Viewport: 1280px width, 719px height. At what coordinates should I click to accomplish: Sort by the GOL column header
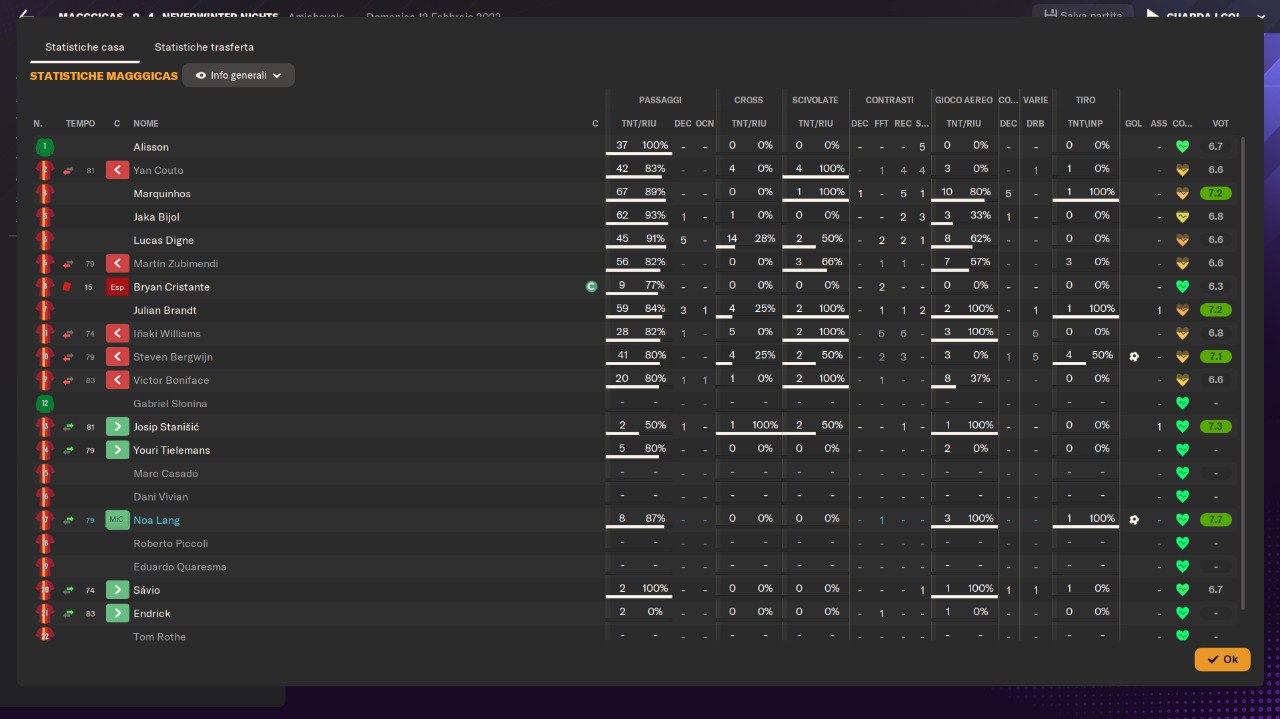1133,124
